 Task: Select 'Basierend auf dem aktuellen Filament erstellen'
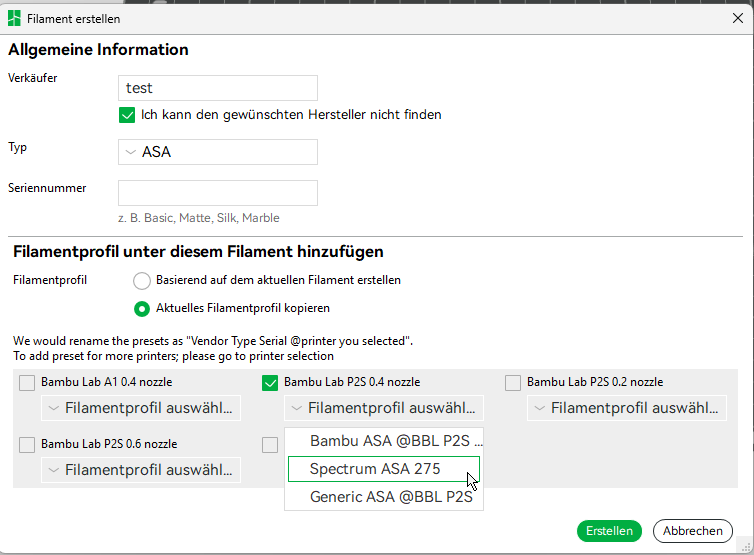point(142,281)
